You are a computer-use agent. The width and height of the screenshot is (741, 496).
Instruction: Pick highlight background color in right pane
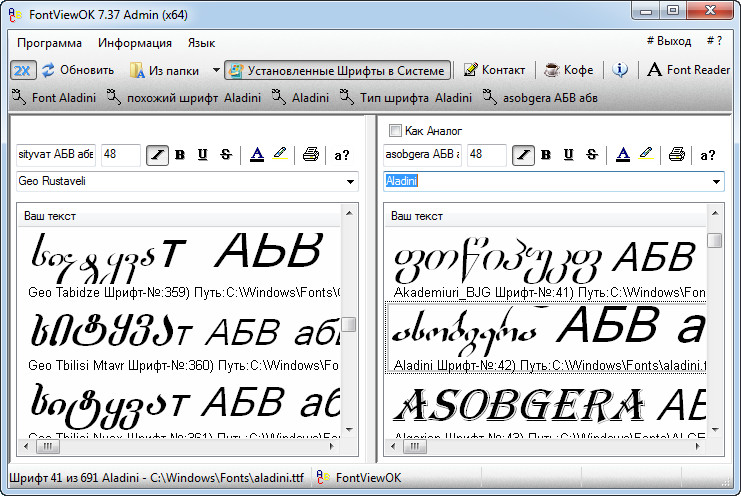pos(646,154)
